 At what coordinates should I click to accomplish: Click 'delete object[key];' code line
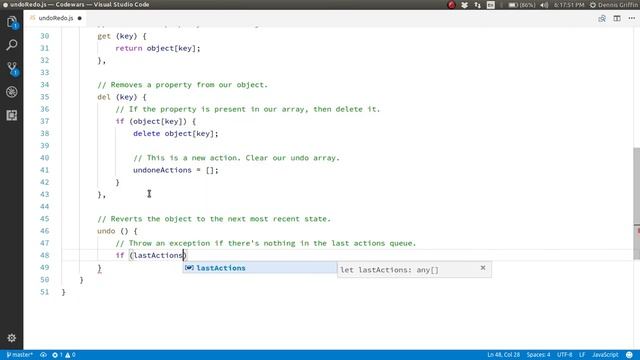pos(176,133)
